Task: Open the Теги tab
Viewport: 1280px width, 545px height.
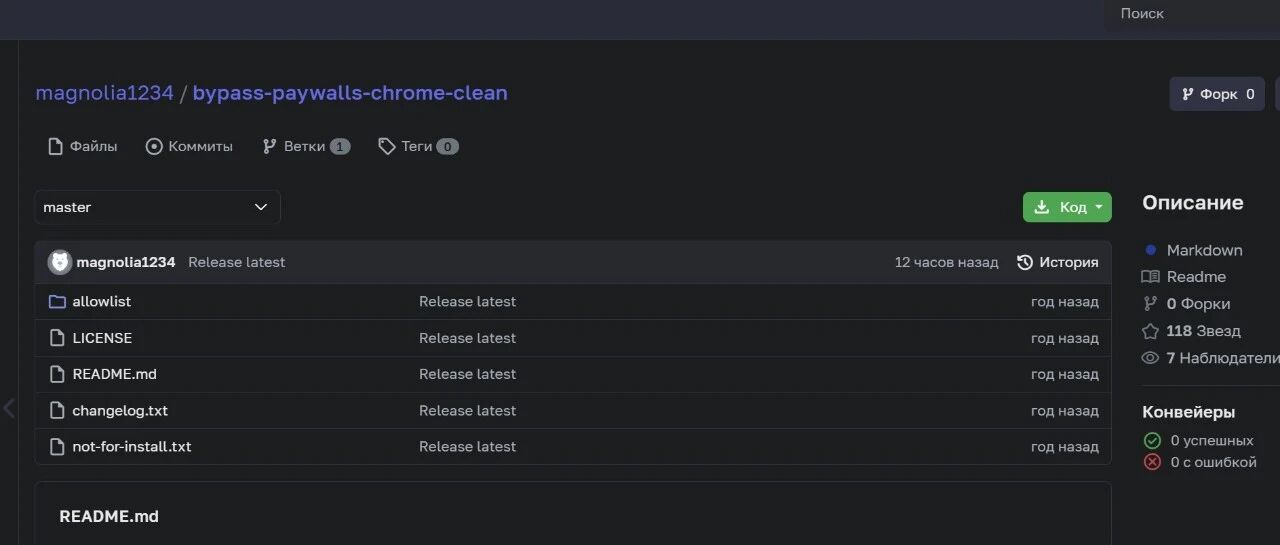Action: (x=417, y=146)
